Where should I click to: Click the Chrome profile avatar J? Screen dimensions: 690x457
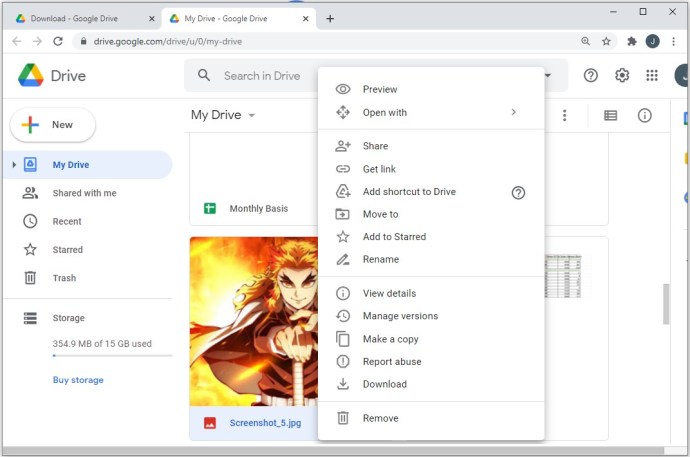coord(653,41)
